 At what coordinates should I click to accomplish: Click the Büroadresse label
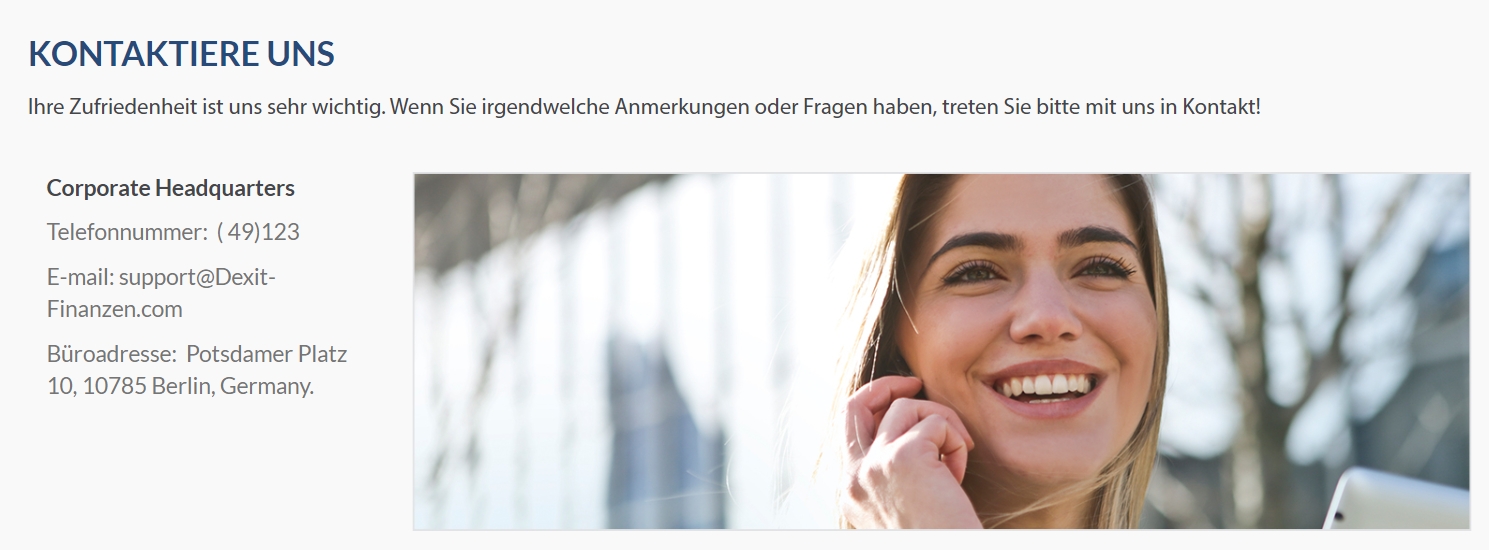(112, 354)
